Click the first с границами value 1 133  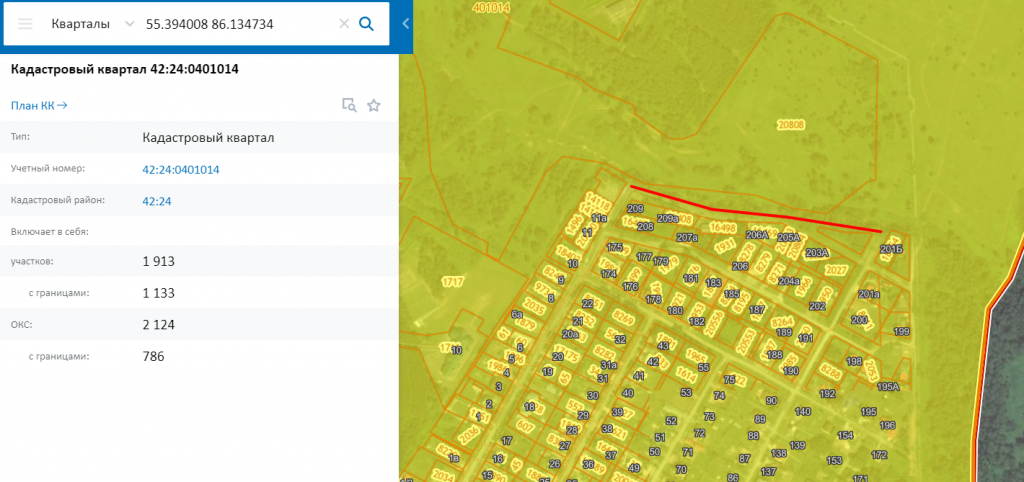pos(159,293)
